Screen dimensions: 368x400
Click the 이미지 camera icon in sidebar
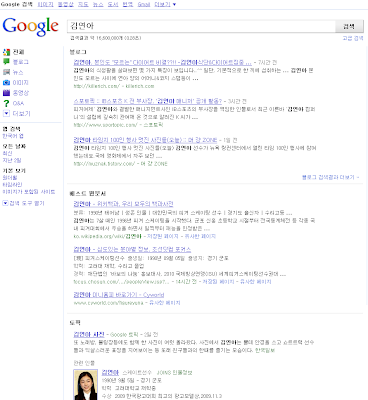6,82
